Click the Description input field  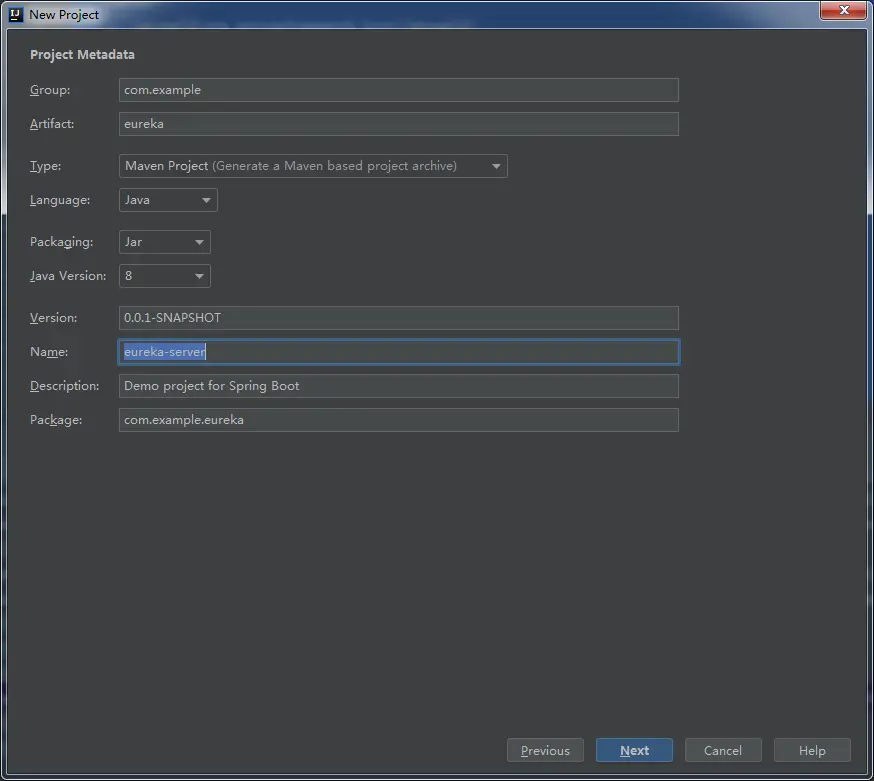pos(399,386)
